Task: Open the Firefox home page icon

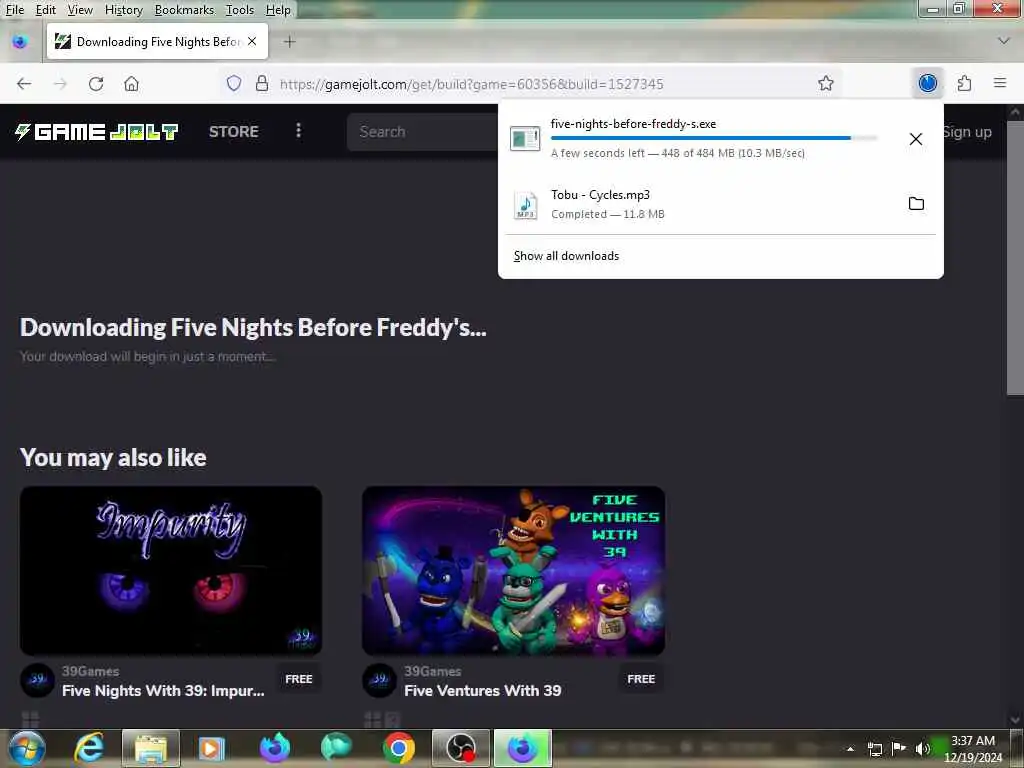Action: (x=131, y=84)
